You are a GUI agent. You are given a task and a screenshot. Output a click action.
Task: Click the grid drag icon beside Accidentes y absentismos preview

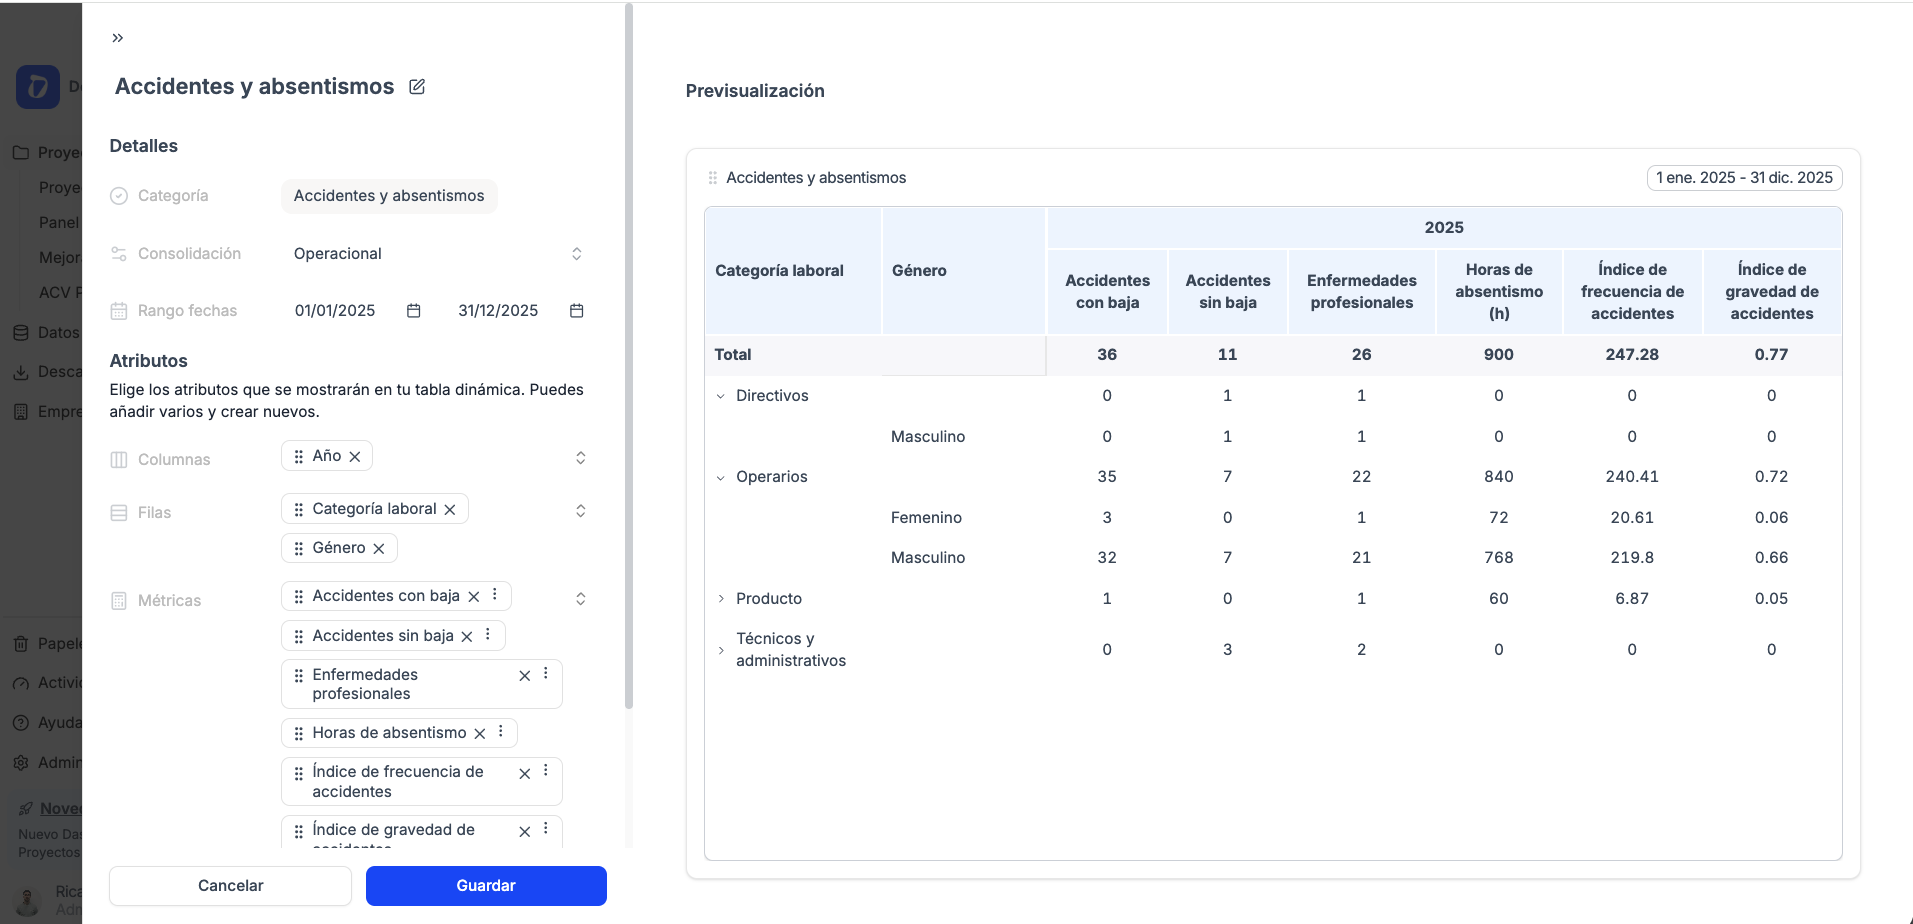coord(712,177)
